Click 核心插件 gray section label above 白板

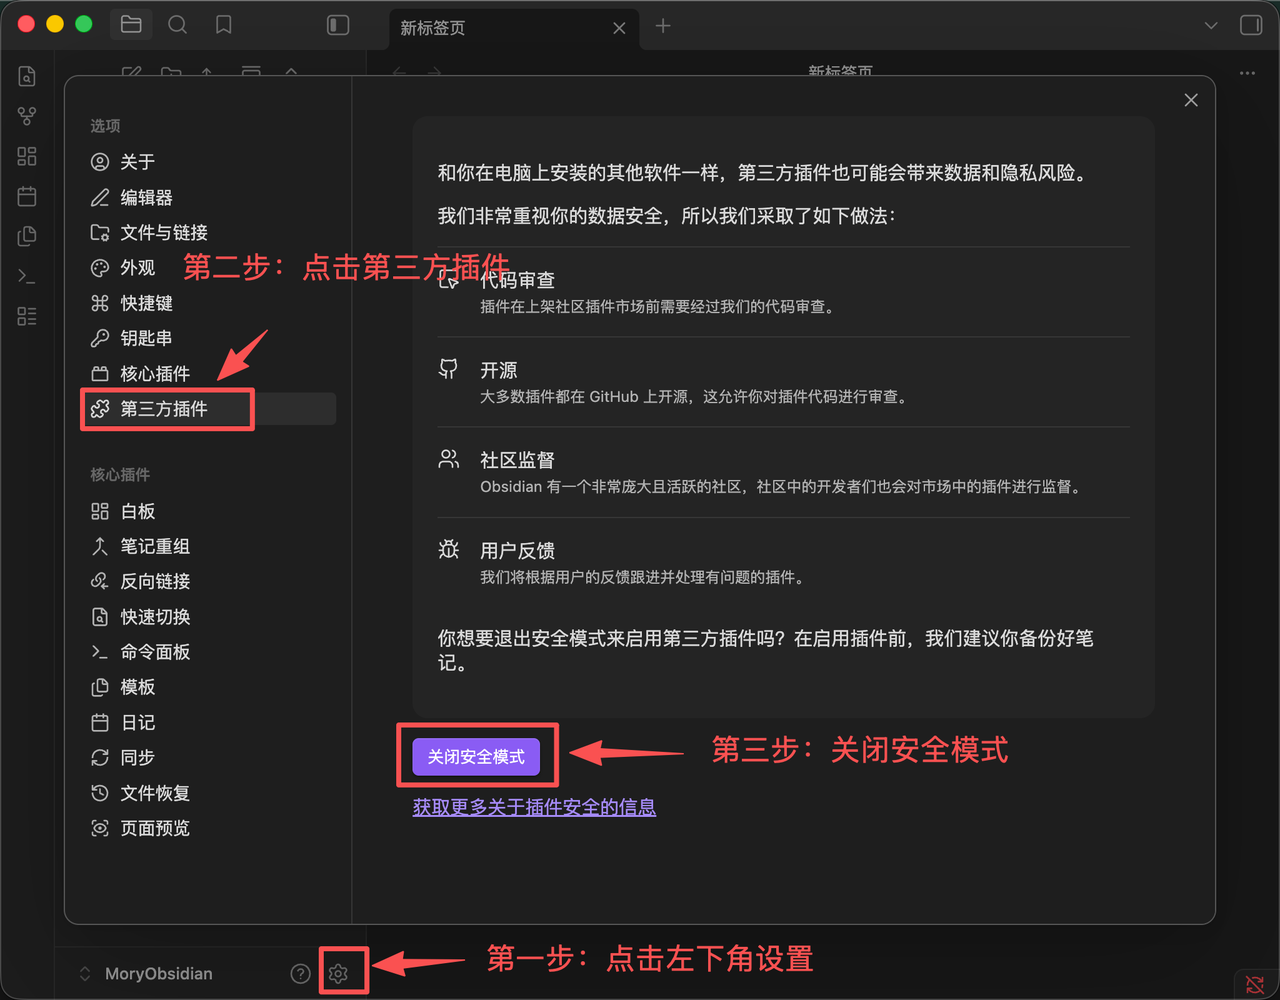(120, 475)
